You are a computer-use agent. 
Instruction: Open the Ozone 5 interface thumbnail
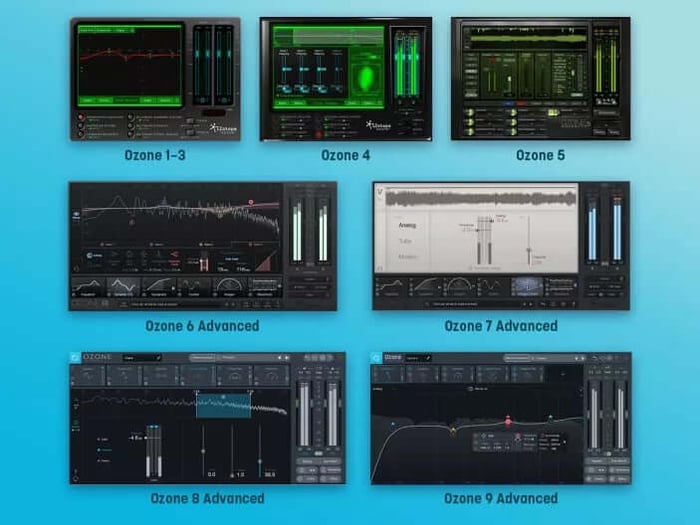(x=541, y=79)
